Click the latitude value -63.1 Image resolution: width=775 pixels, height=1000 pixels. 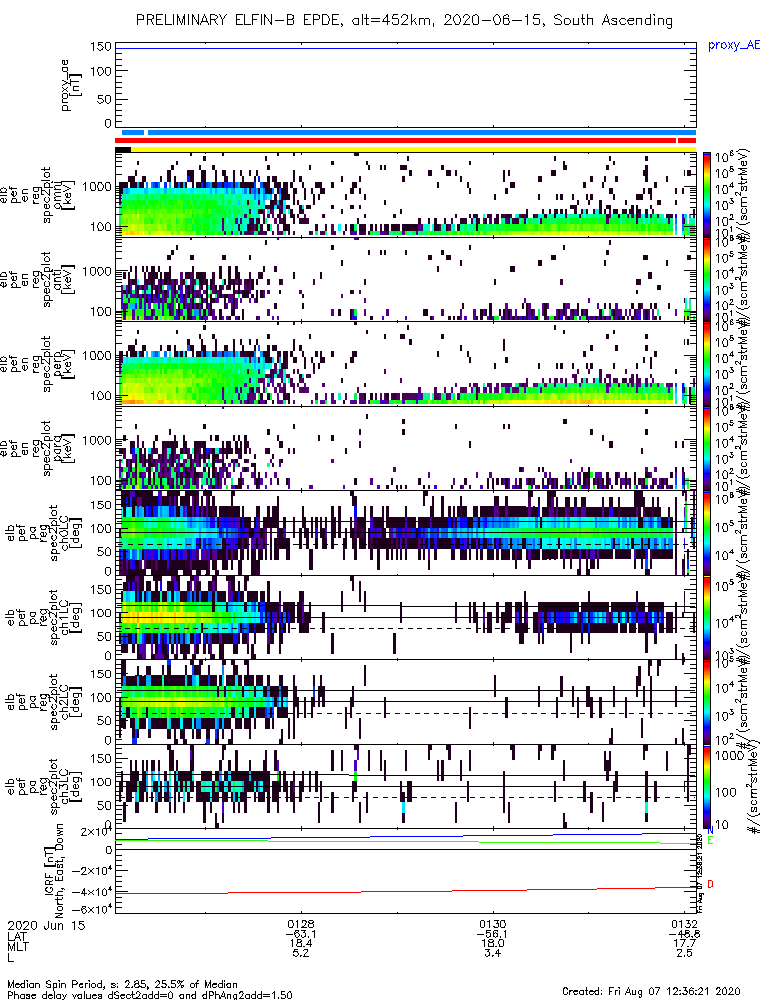(300, 934)
